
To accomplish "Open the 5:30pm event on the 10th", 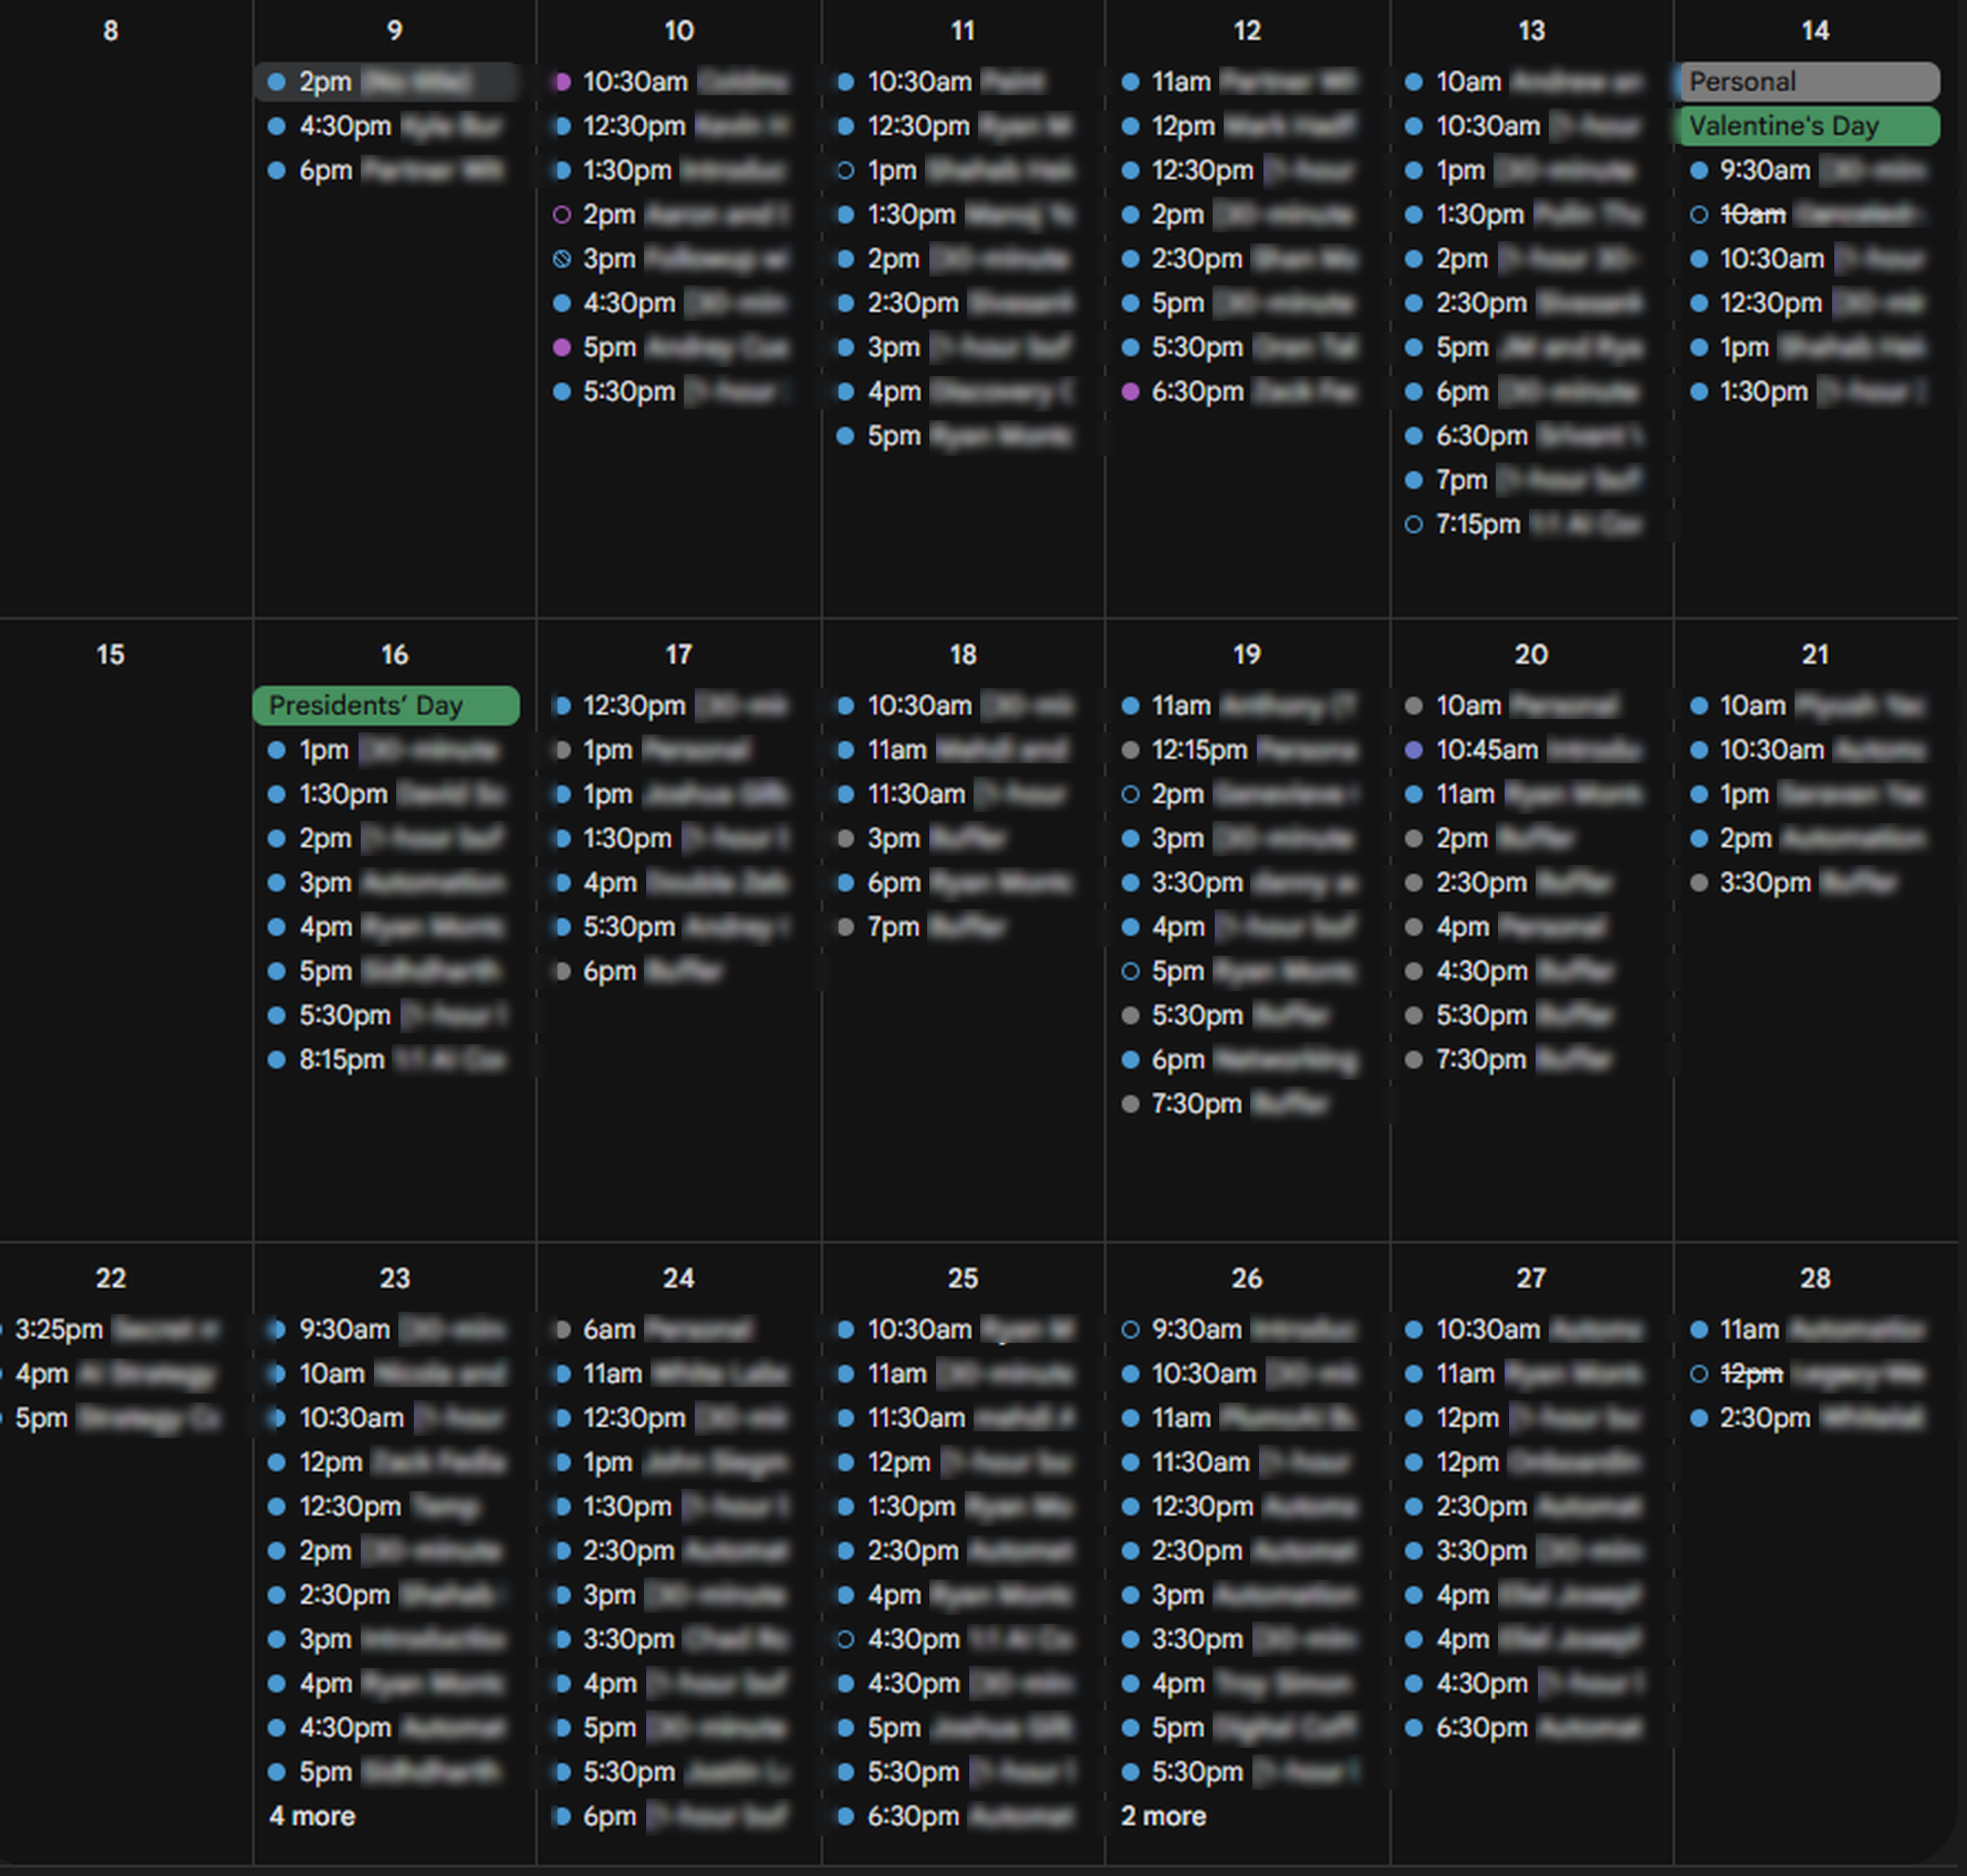I will [x=671, y=391].
